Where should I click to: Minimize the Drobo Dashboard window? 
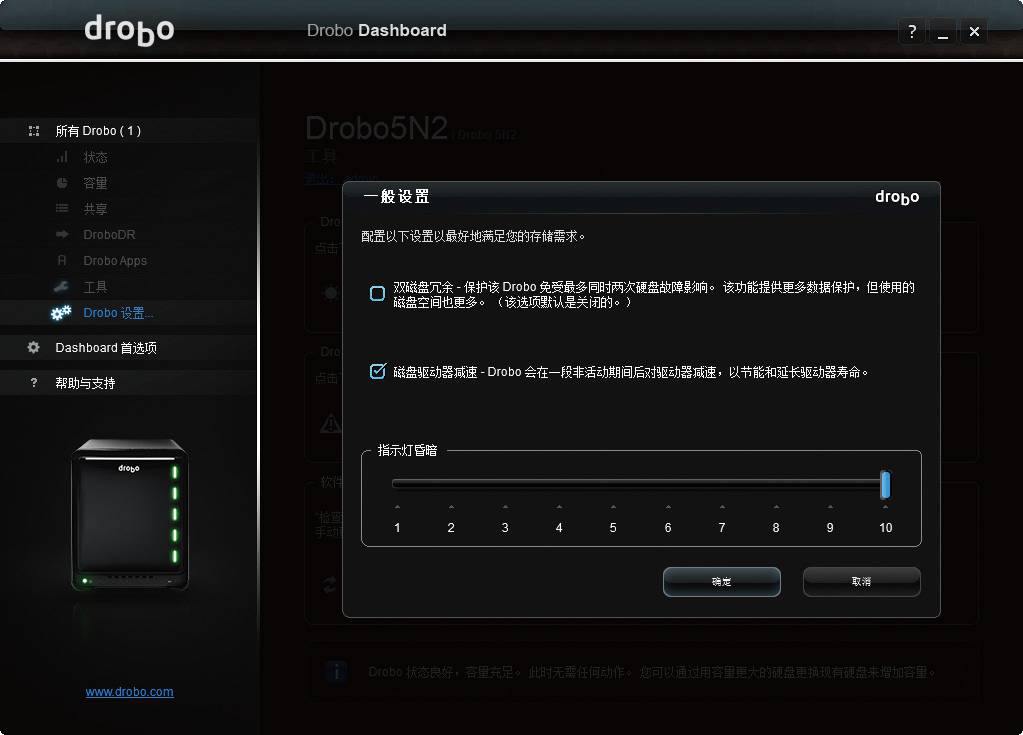click(943, 31)
